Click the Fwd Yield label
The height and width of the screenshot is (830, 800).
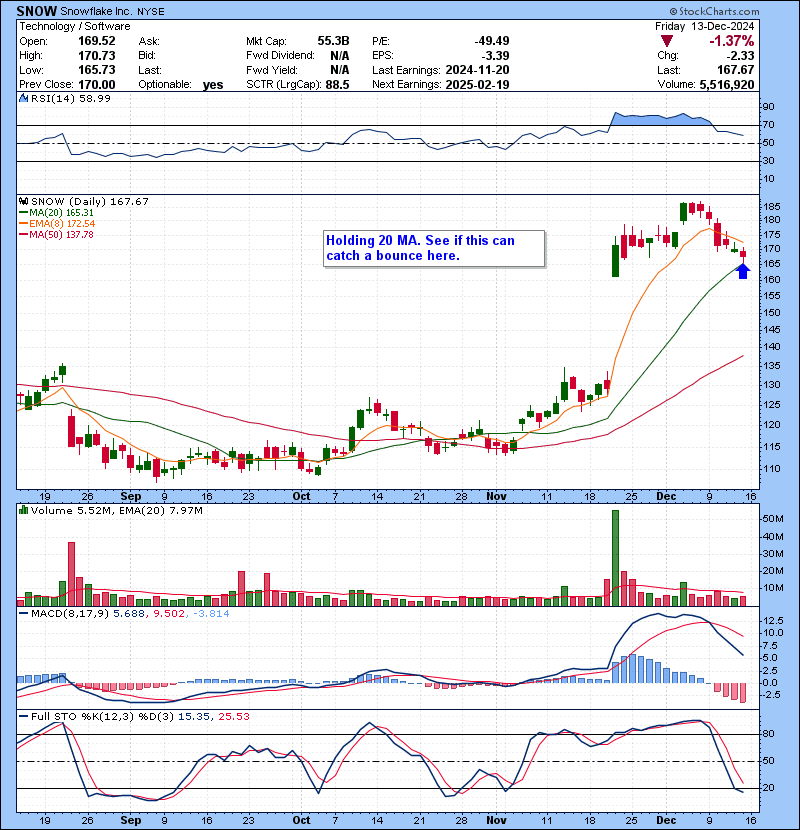coord(272,70)
